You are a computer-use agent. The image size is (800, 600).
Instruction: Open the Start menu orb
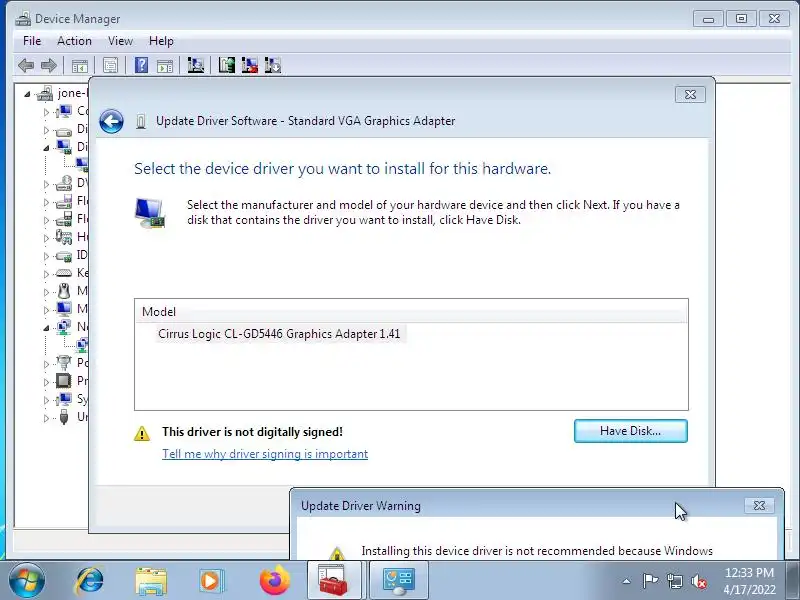pyautogui.click(x=27, y=581)
